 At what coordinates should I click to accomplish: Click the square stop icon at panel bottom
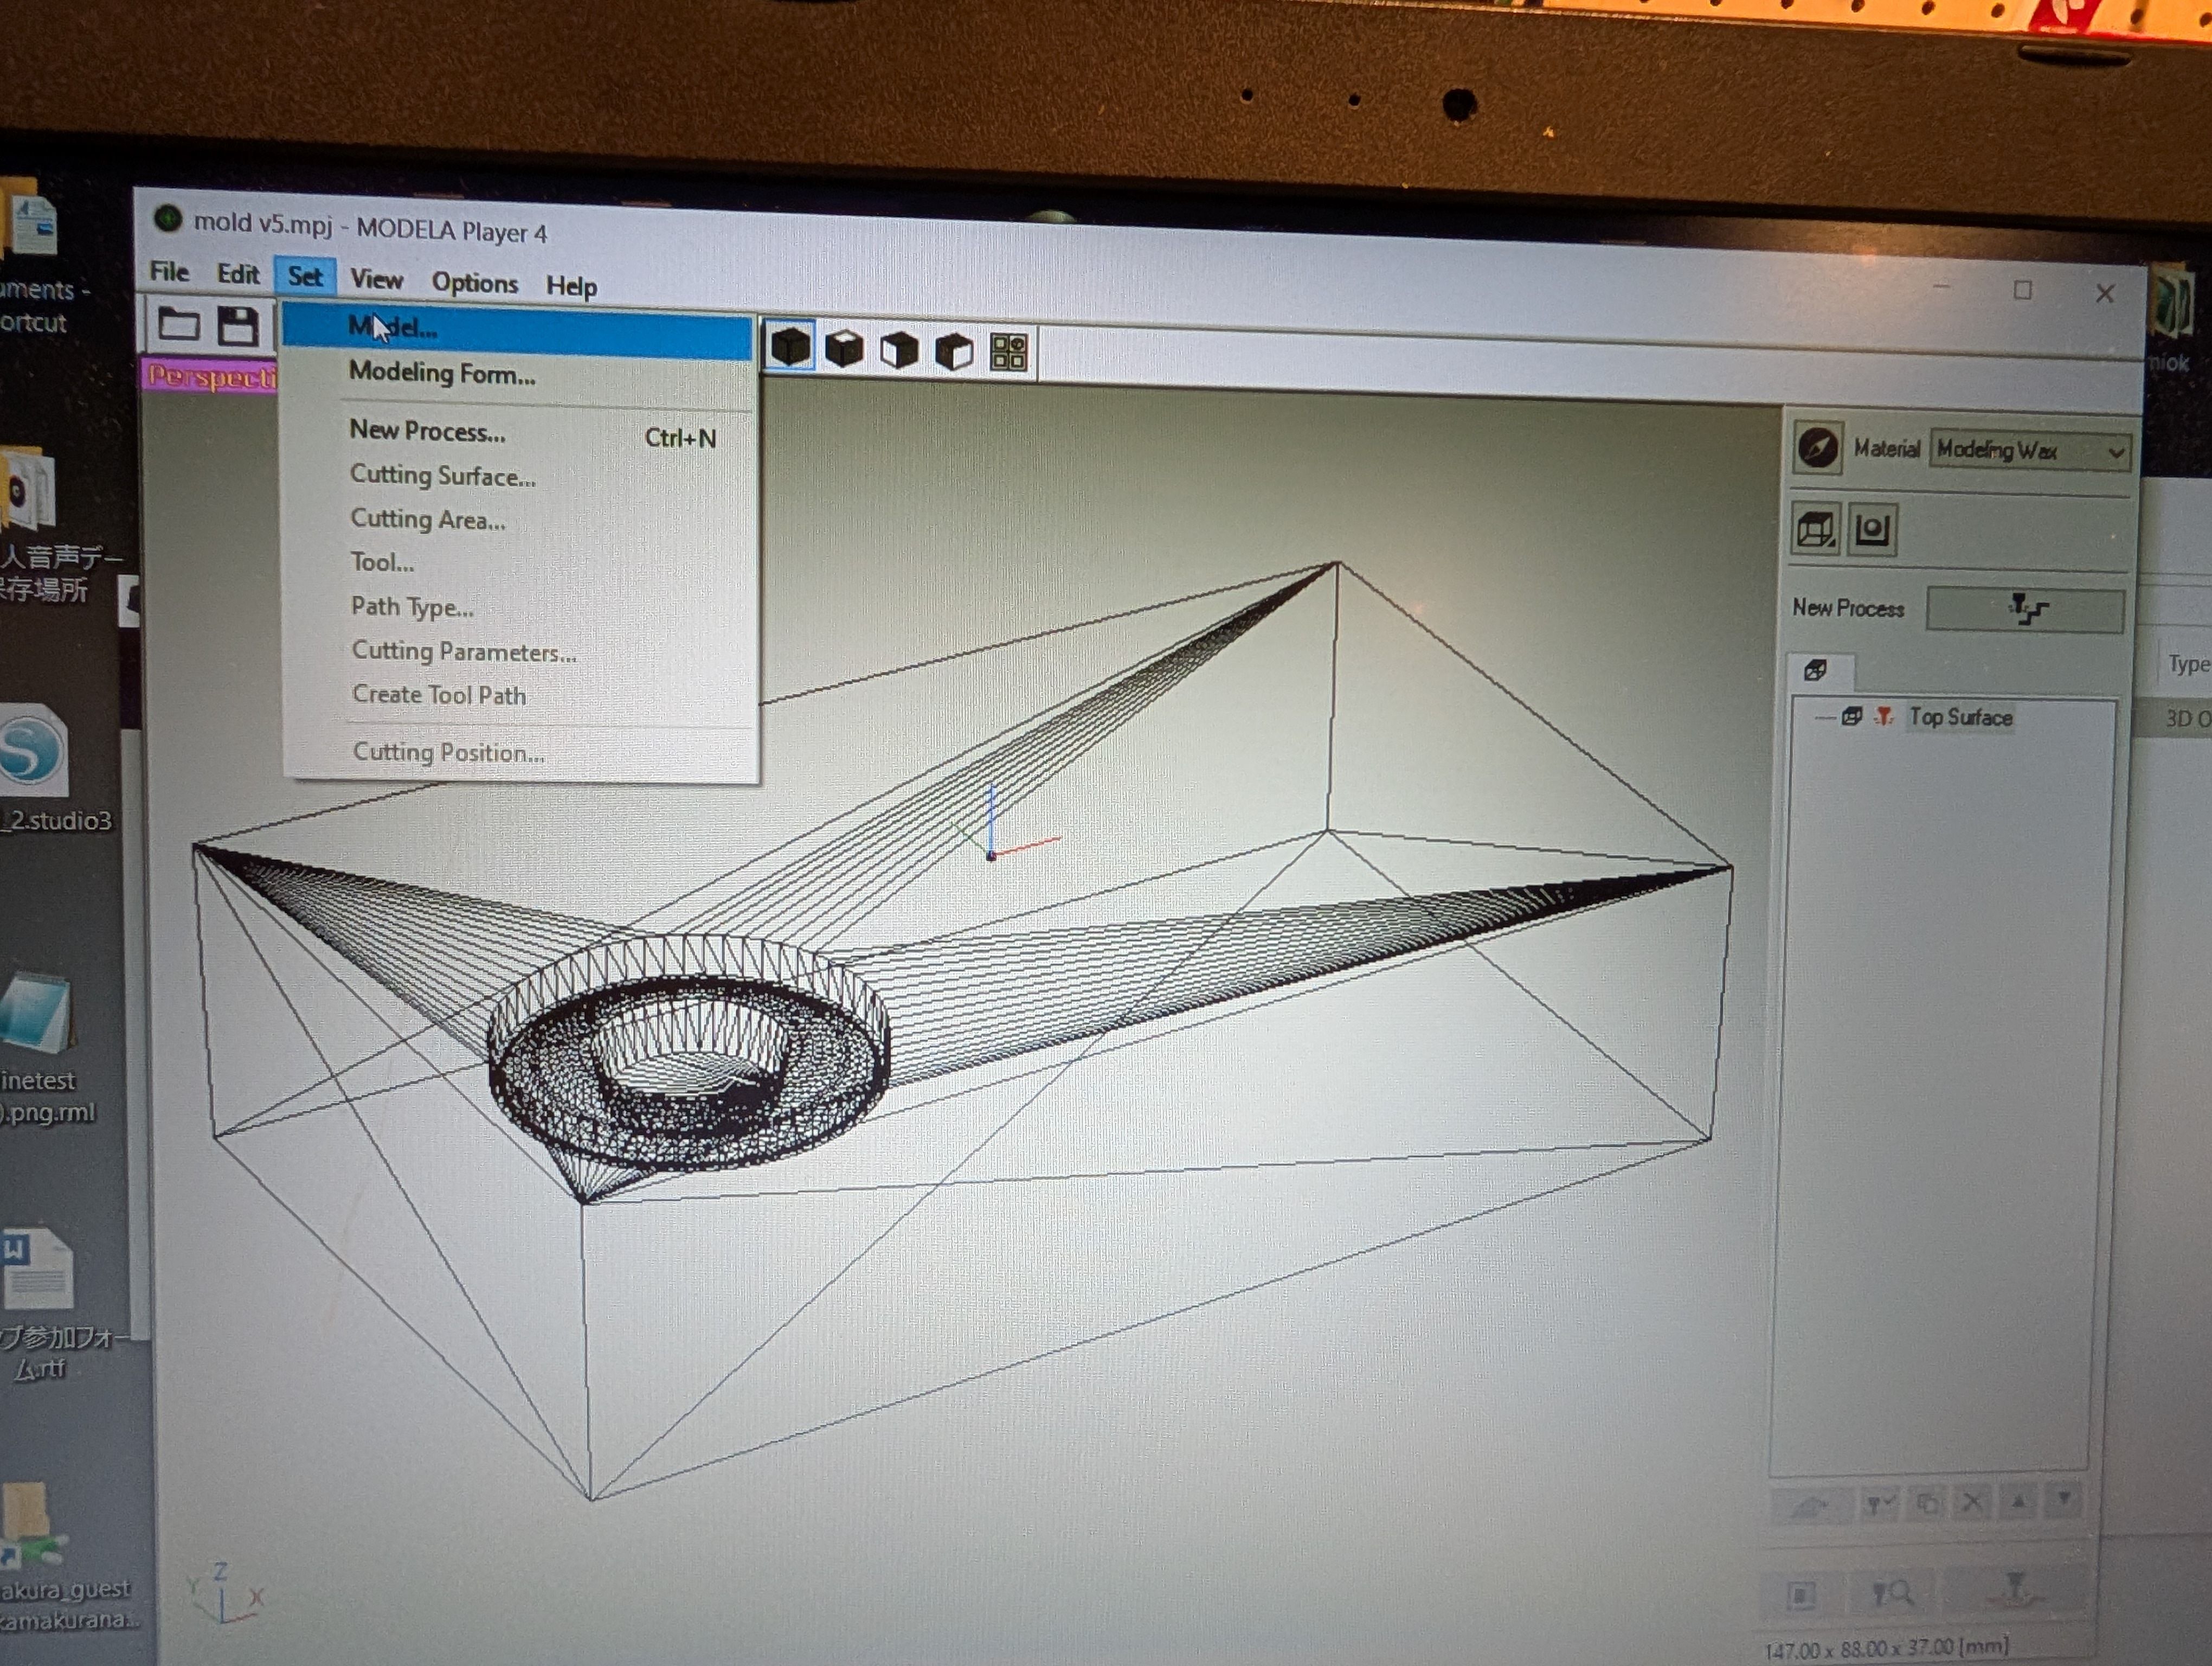(1801, 1594)
